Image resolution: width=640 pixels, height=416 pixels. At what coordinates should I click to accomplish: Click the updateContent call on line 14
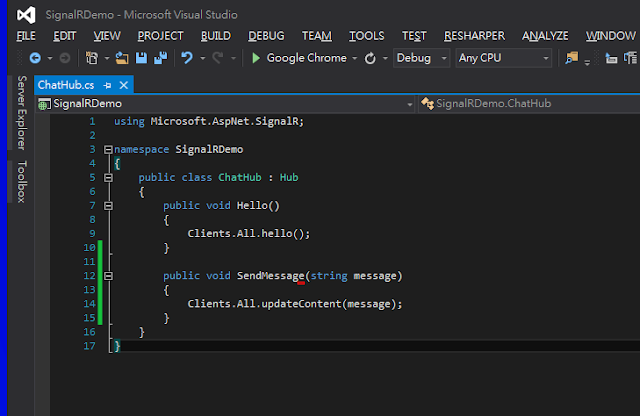pos(301,304)
